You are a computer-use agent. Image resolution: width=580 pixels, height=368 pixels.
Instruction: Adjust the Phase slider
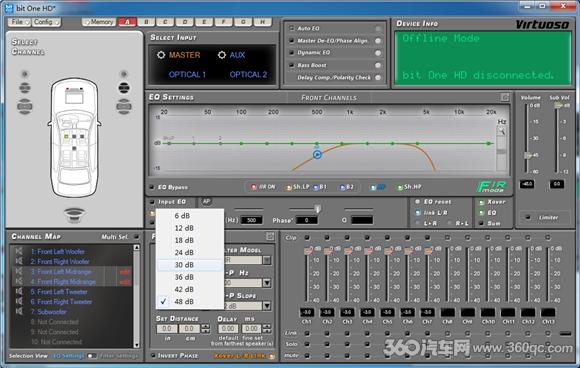[317, 209]
